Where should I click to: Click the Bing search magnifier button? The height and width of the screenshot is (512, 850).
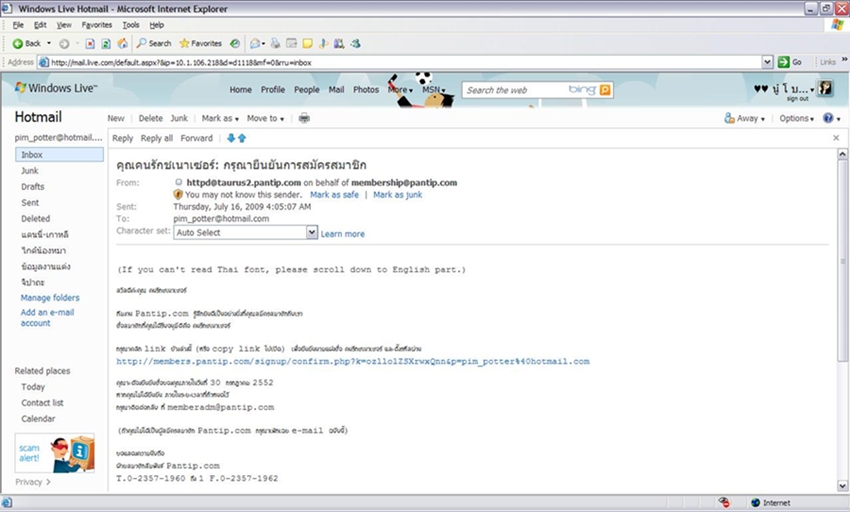[x=605, y=90]
